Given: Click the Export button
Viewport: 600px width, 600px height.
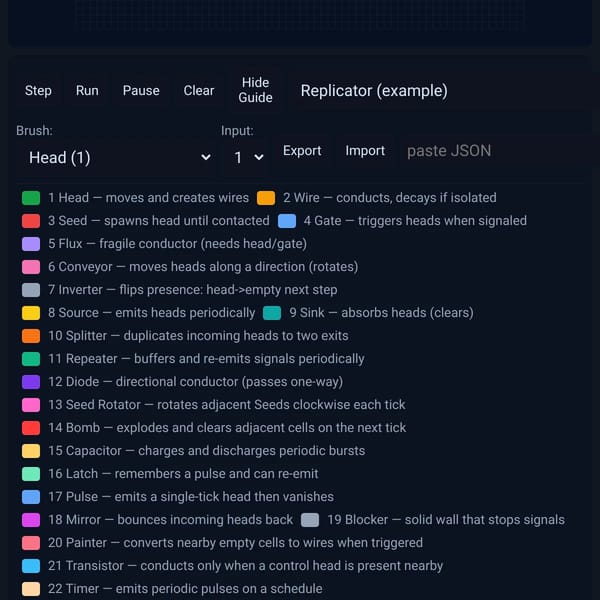Looking at the screenshot, I should (x=302, y=151).
